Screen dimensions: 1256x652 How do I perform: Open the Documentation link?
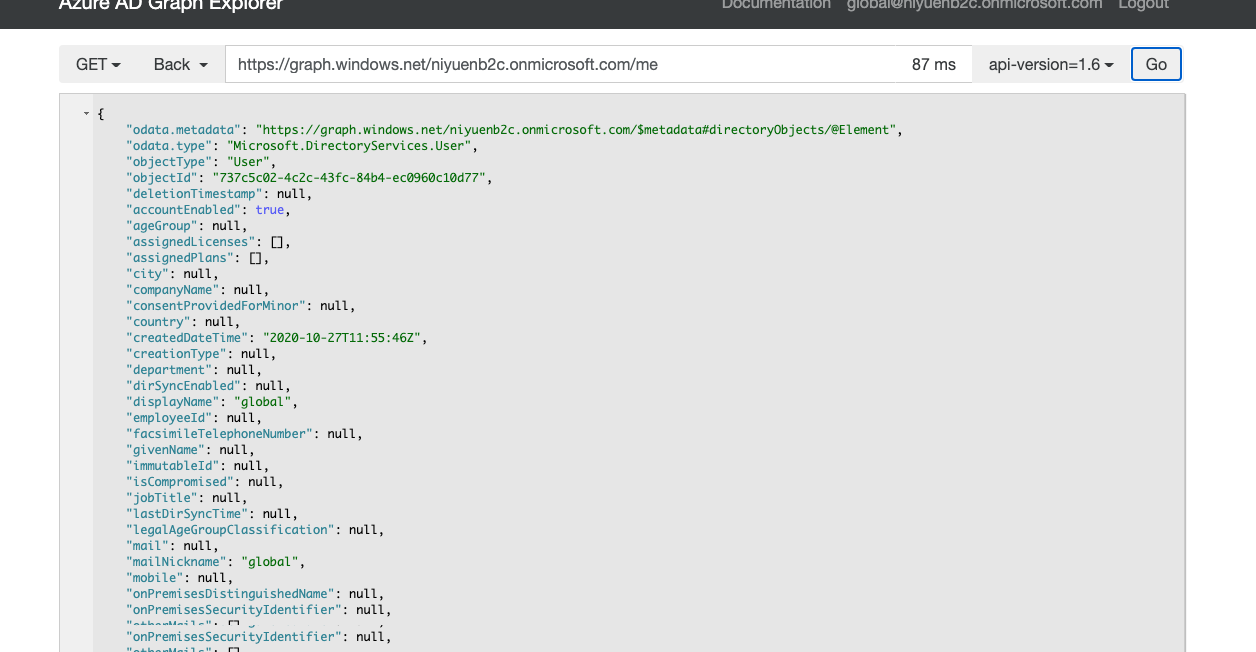point(776,4)
